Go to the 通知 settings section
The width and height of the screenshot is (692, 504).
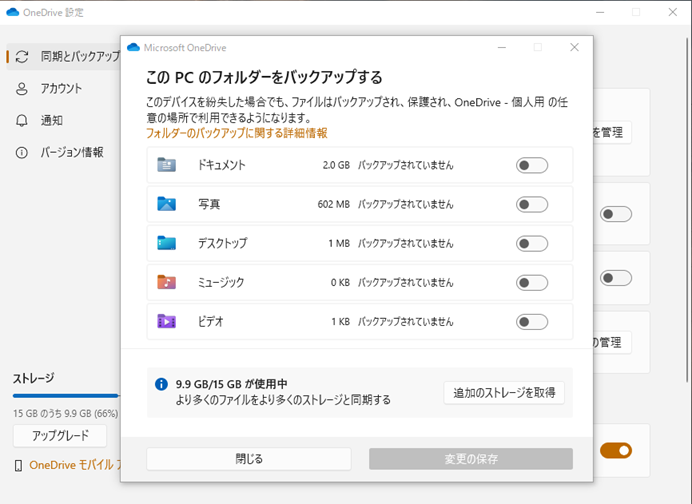(x=51, y=120)
